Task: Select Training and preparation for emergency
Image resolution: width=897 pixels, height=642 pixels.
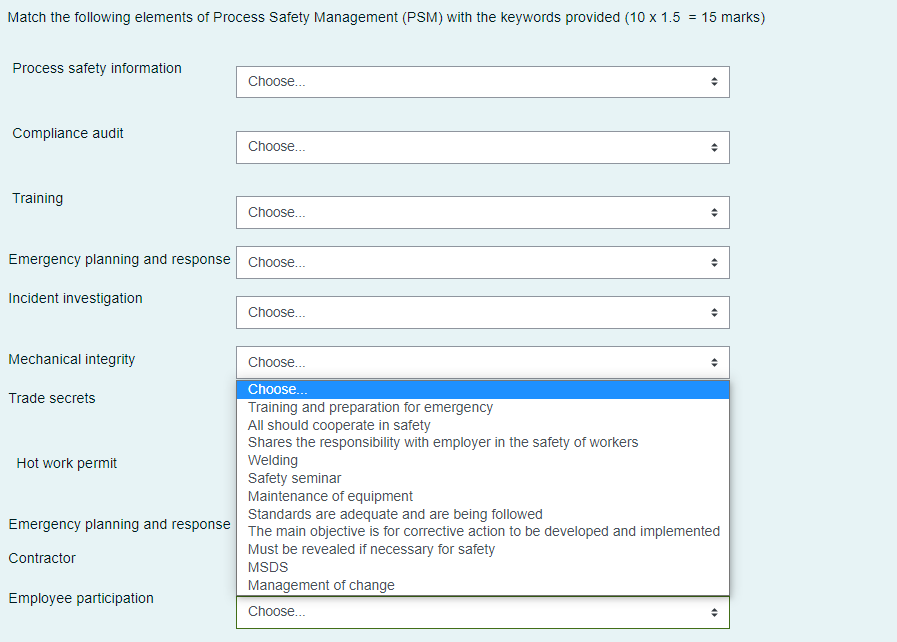Action: 370,407
